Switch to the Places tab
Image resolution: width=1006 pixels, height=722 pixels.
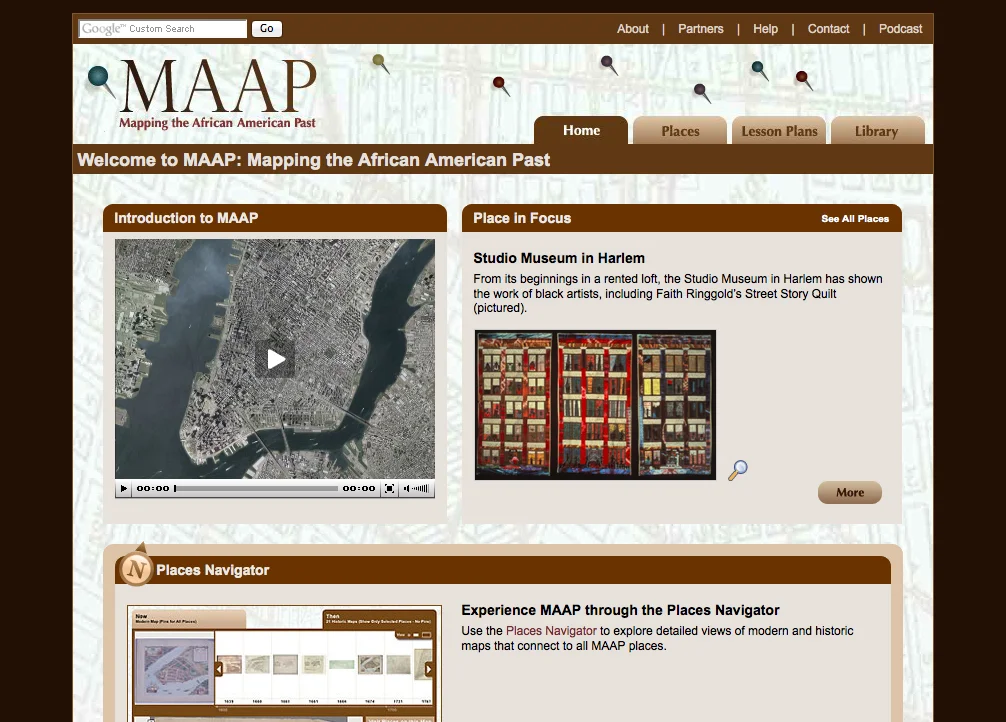[x=680, y=130]
